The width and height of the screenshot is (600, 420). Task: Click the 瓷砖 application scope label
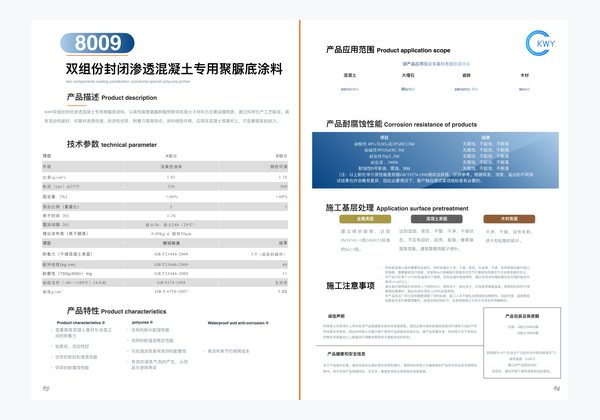(466, 75)
